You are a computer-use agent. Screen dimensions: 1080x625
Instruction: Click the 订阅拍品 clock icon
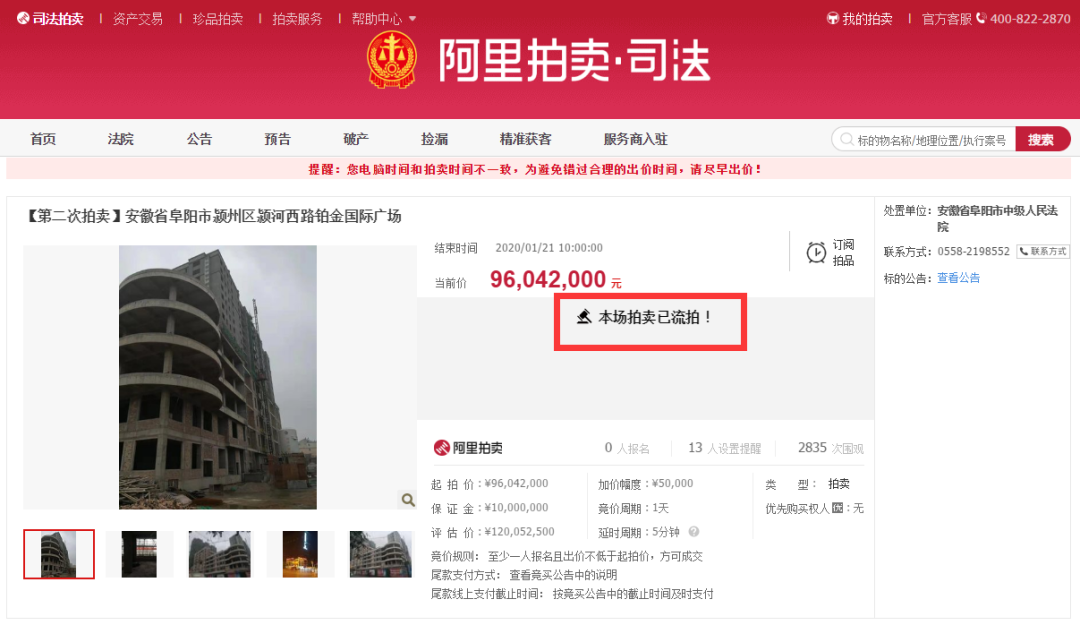click(816, 252)
